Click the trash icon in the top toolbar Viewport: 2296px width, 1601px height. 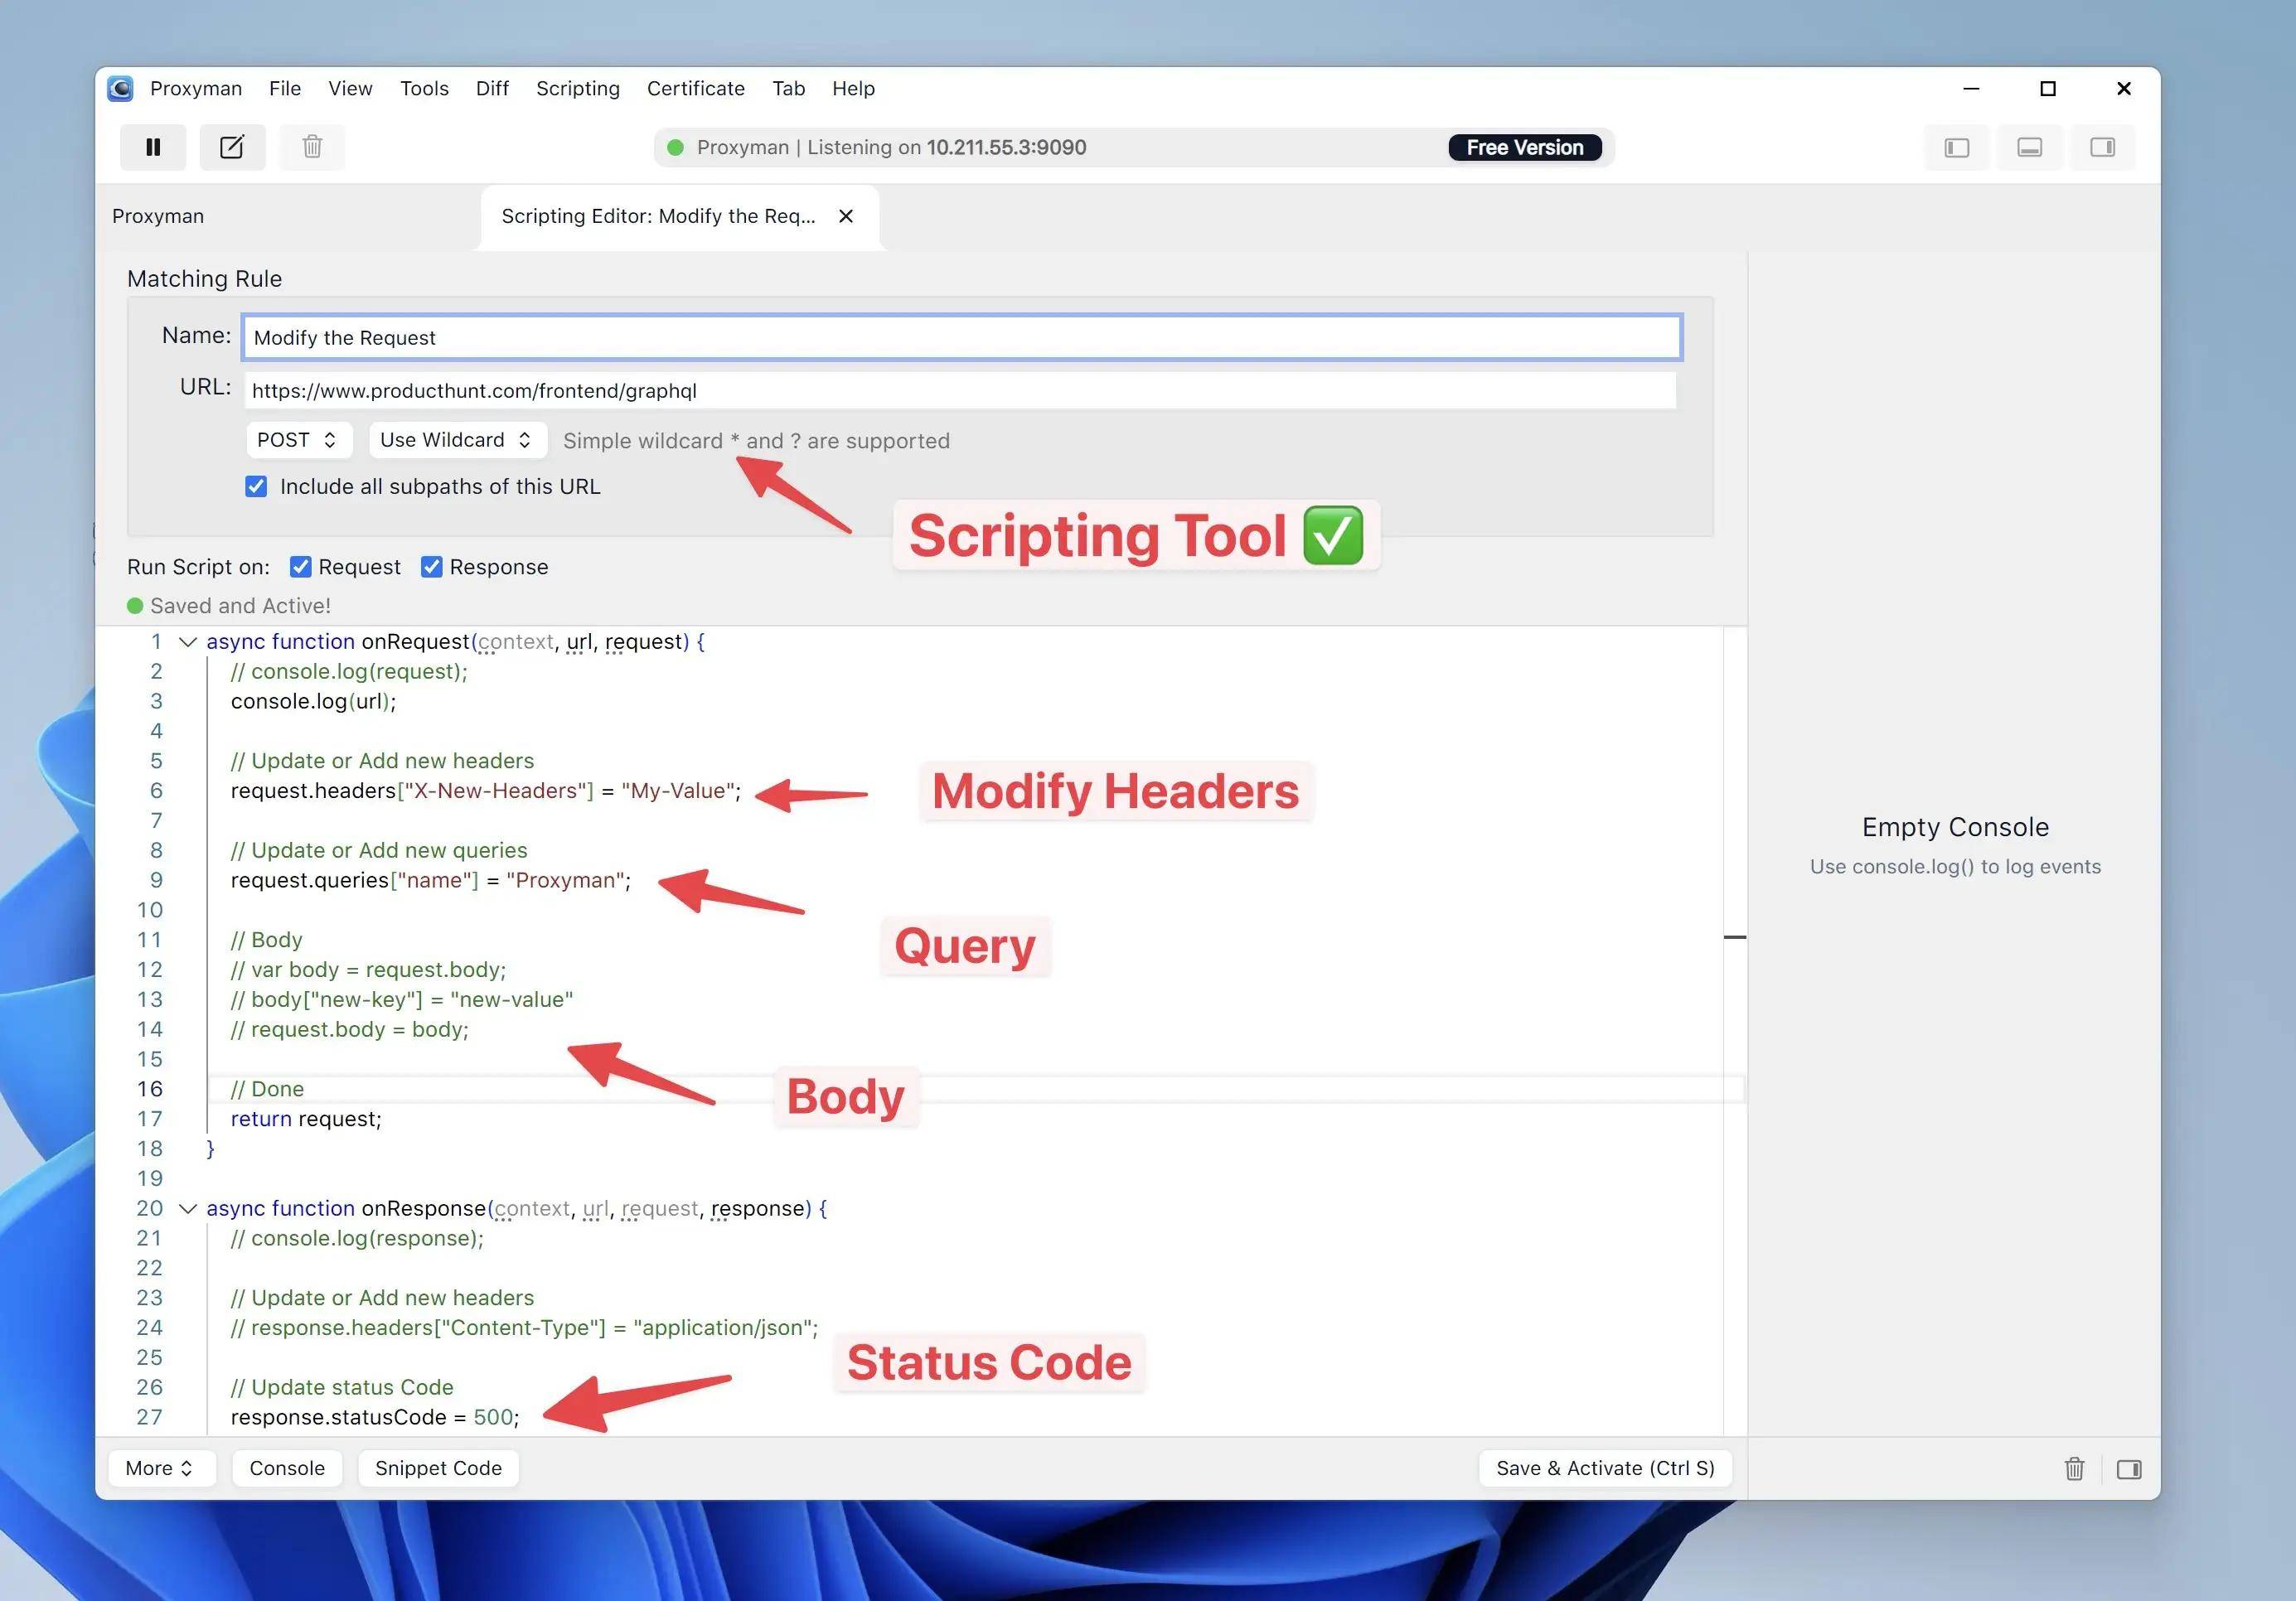coord(312,147)
